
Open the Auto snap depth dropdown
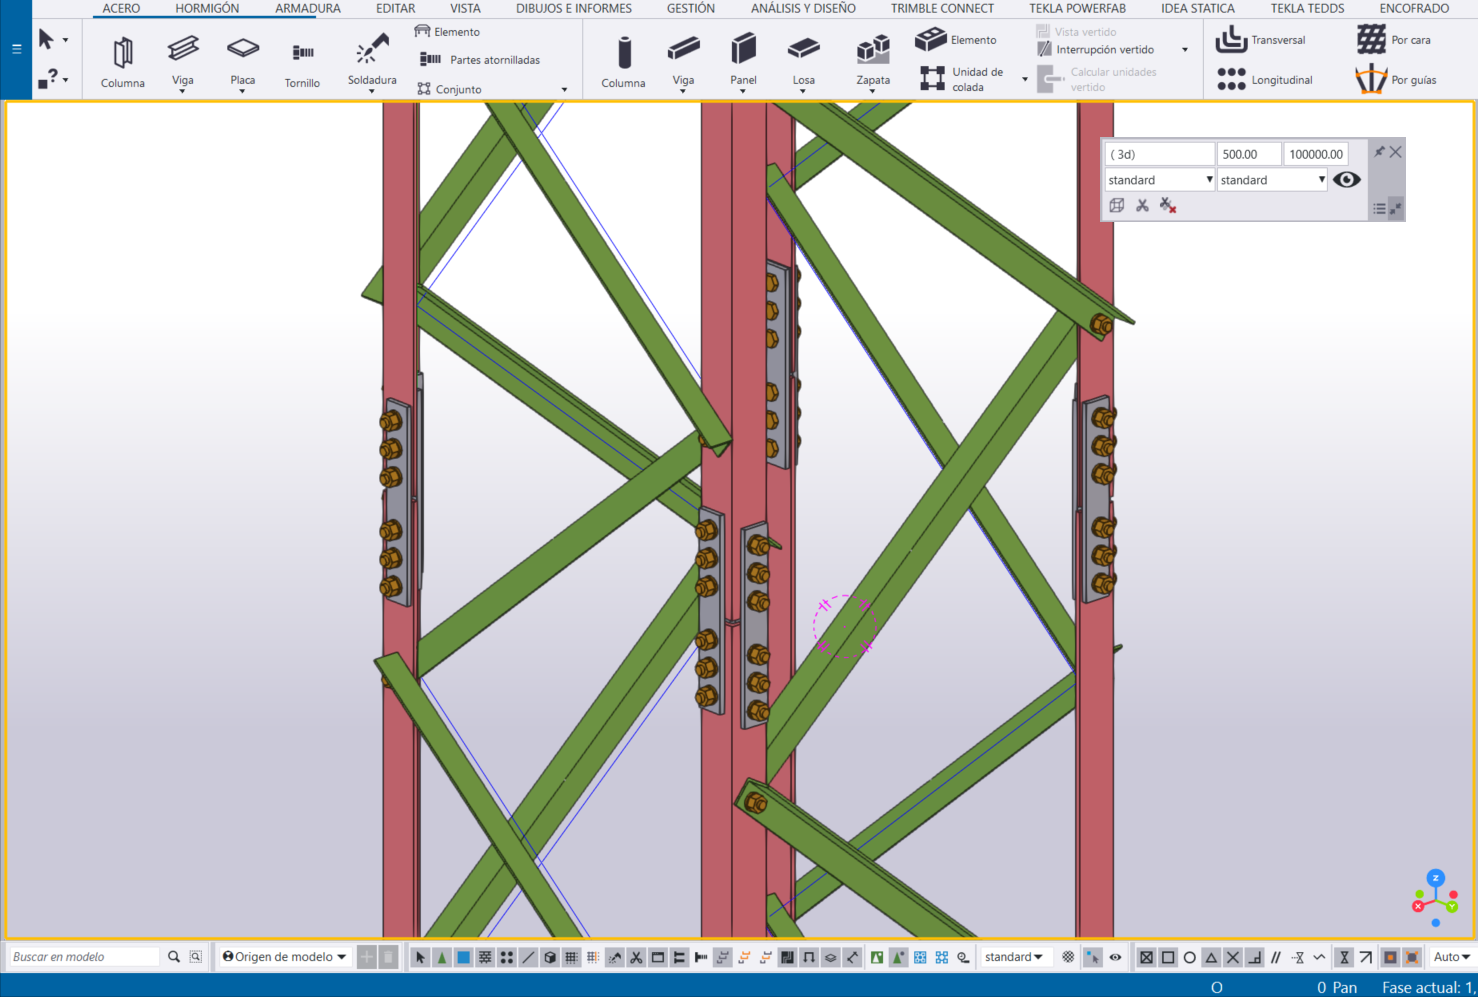click(1452, 957)
